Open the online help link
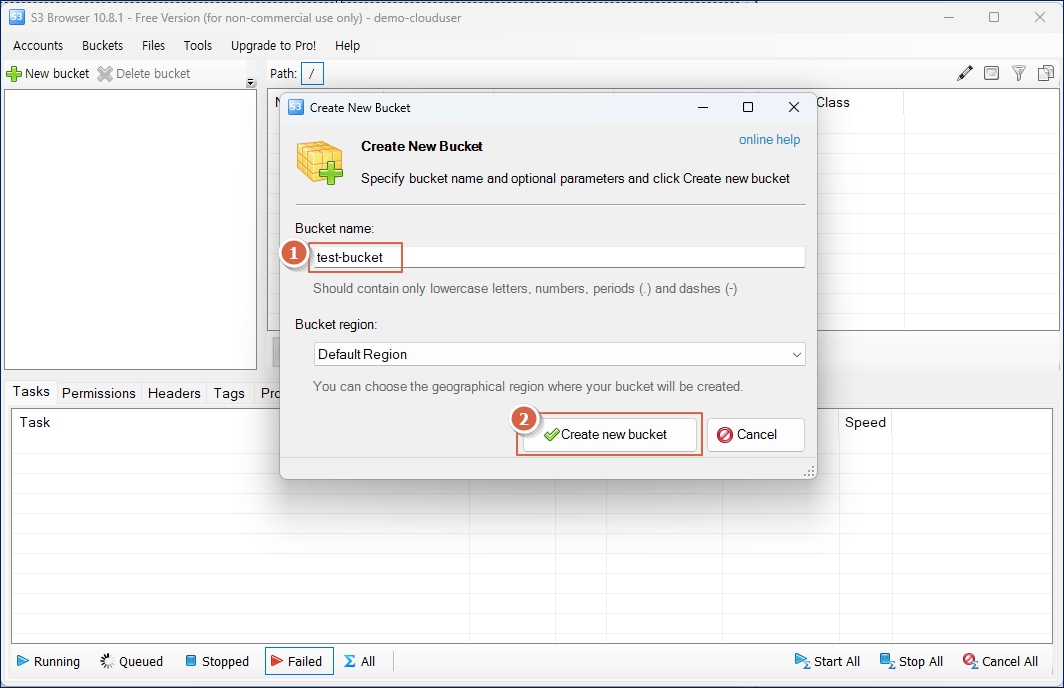Image resolution: width=1064 pixels, height=688 pixels. pos(769,140)
